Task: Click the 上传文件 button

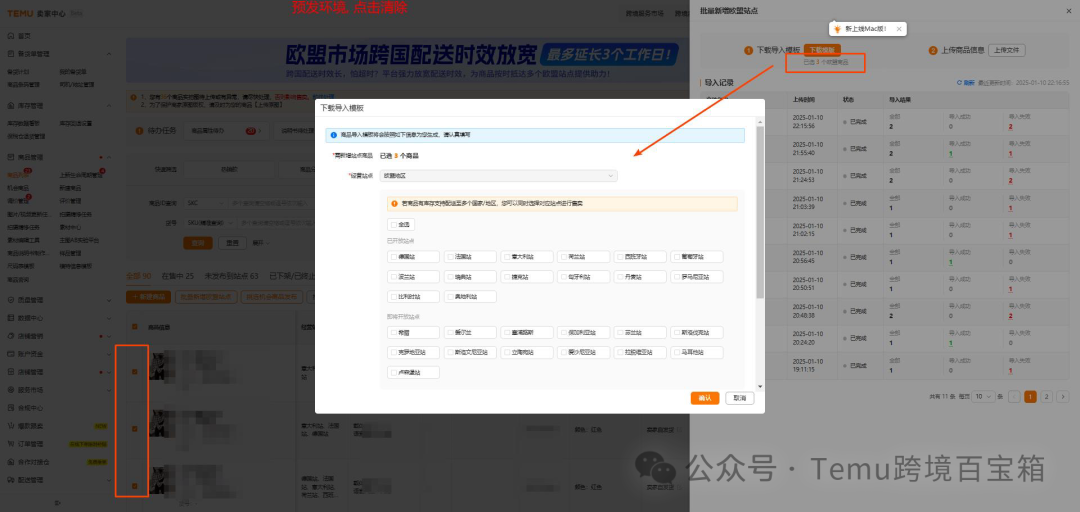Action: point(1007,50)
